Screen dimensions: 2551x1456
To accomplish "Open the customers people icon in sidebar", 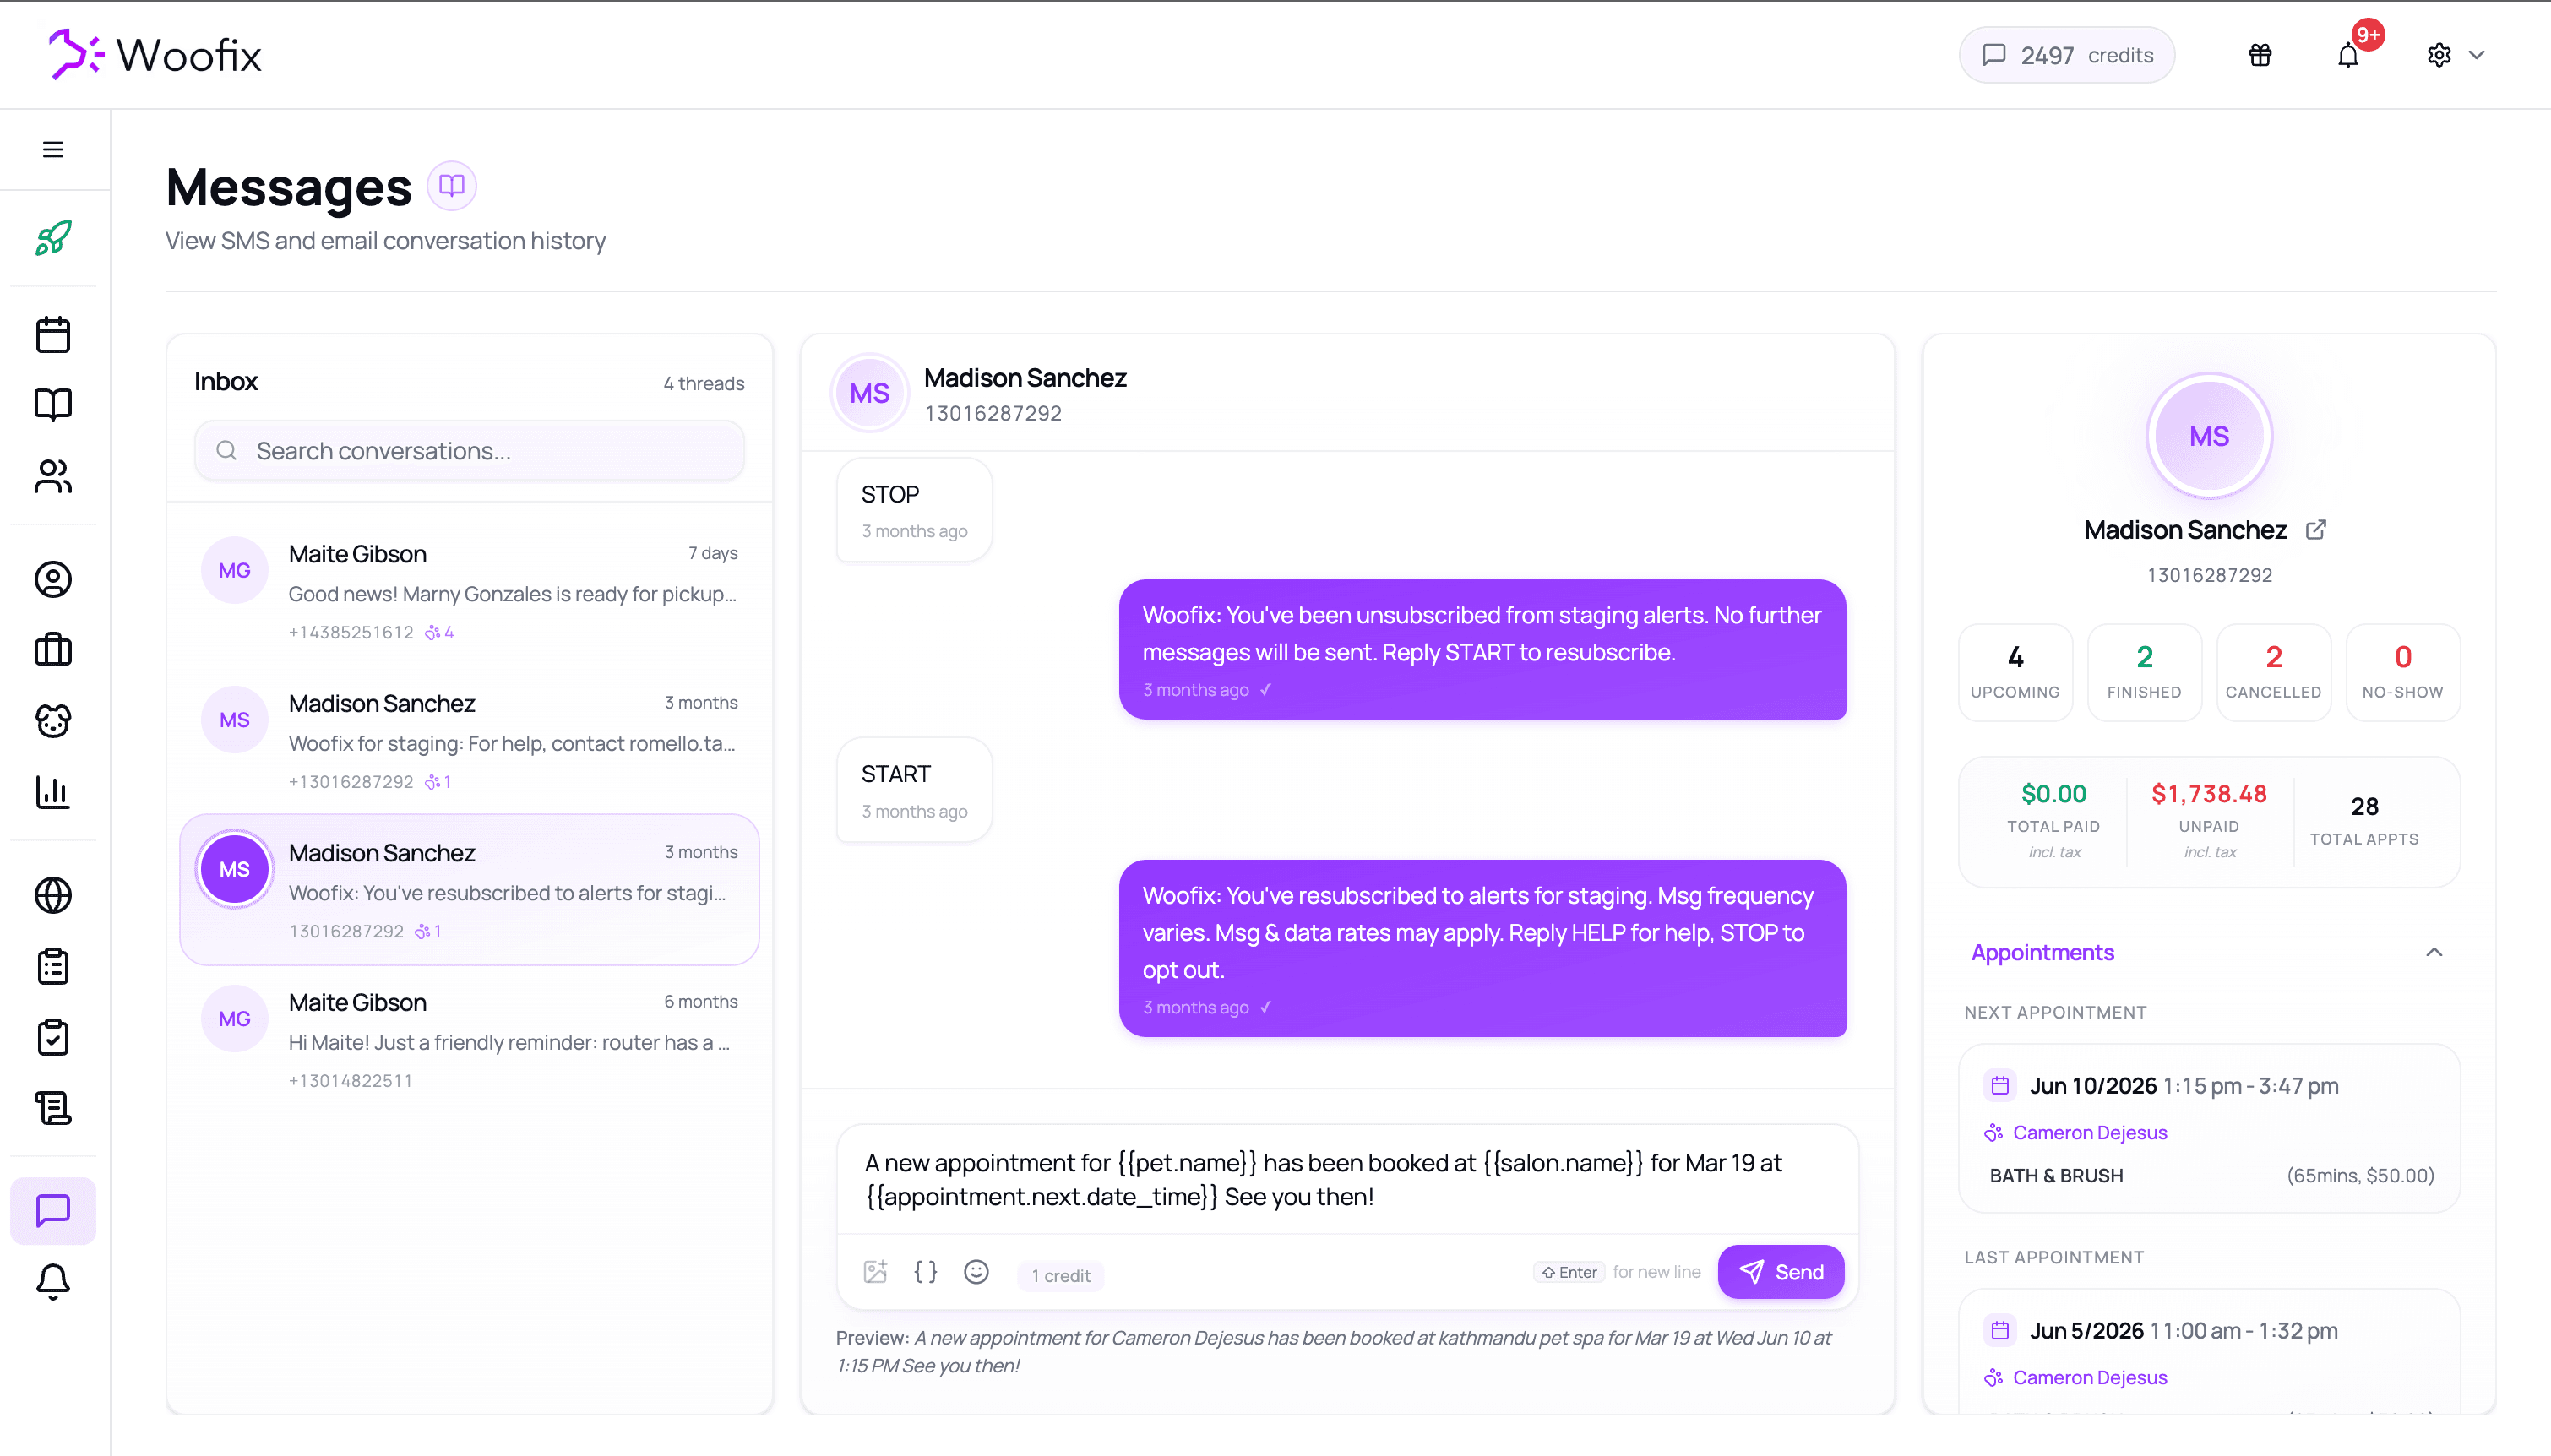I will (x=53, y=476).
